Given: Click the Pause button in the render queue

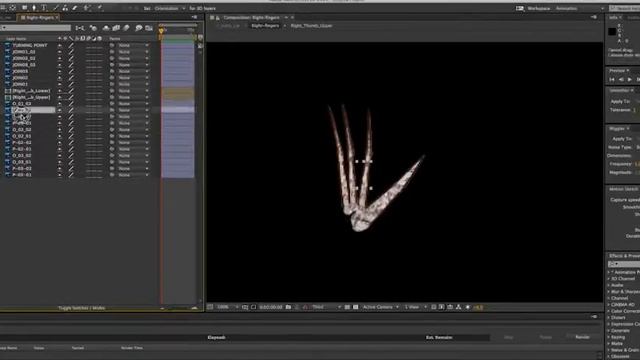Looking at the screenshot, I should coord(546,337).
